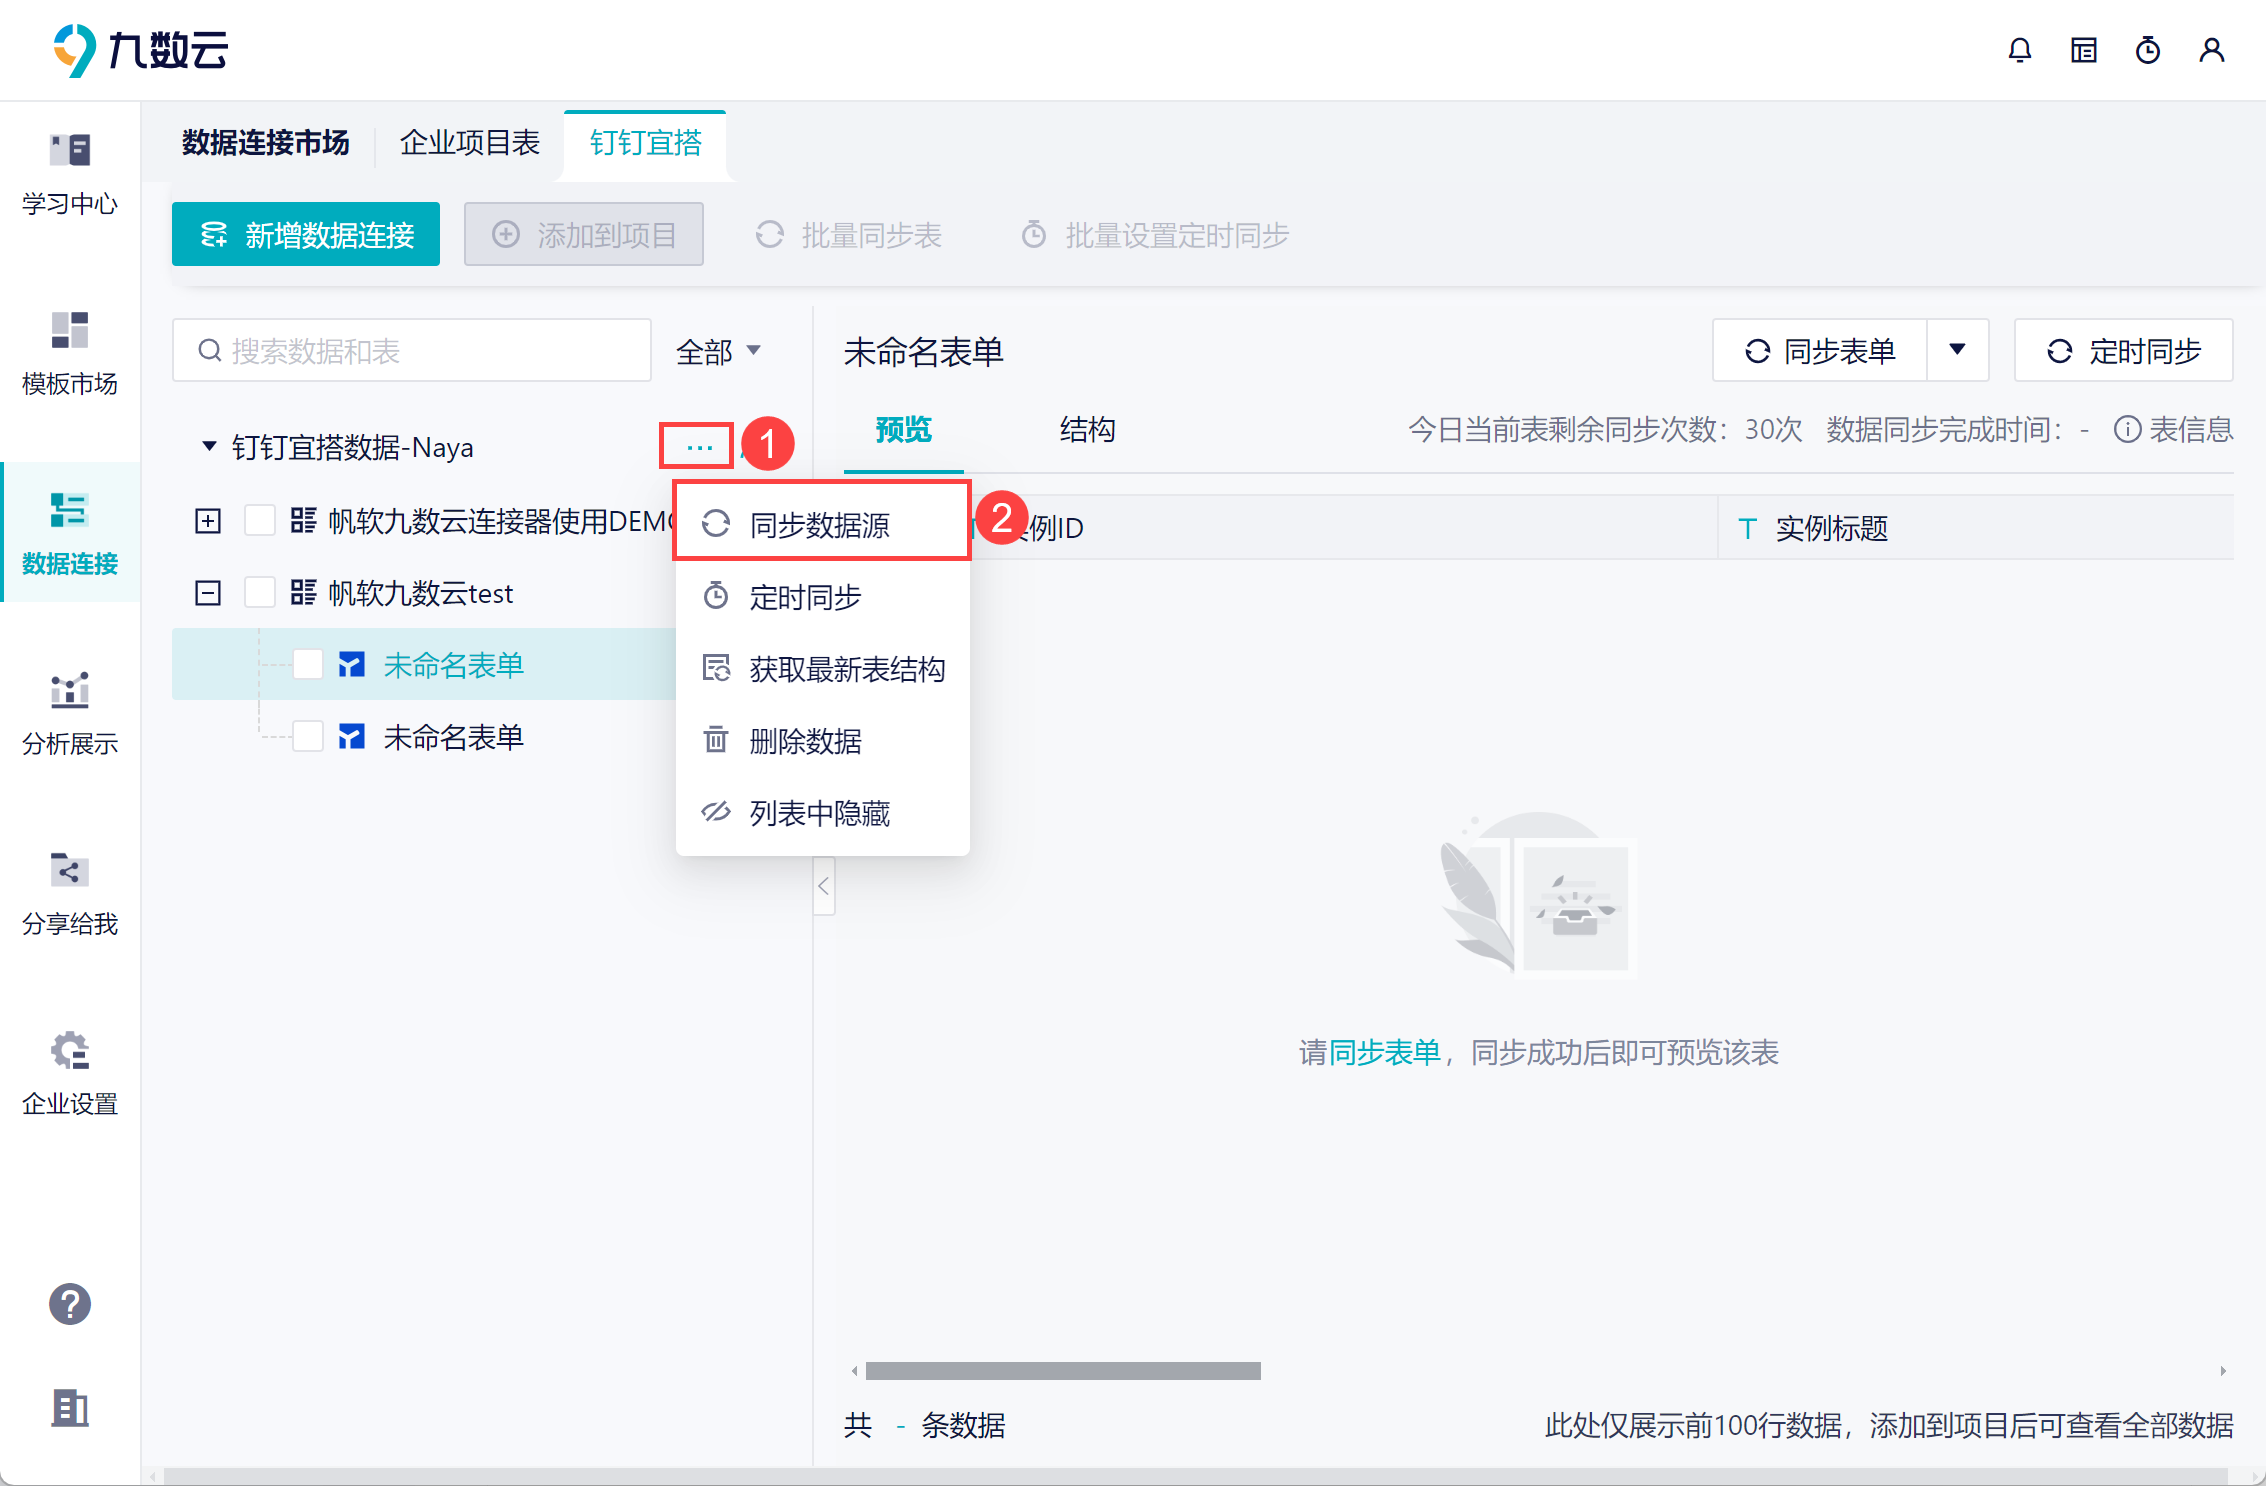Click the 同步表单 link in empty message
Screen dimensions: 2266x1486
tap(1384, 1052)
